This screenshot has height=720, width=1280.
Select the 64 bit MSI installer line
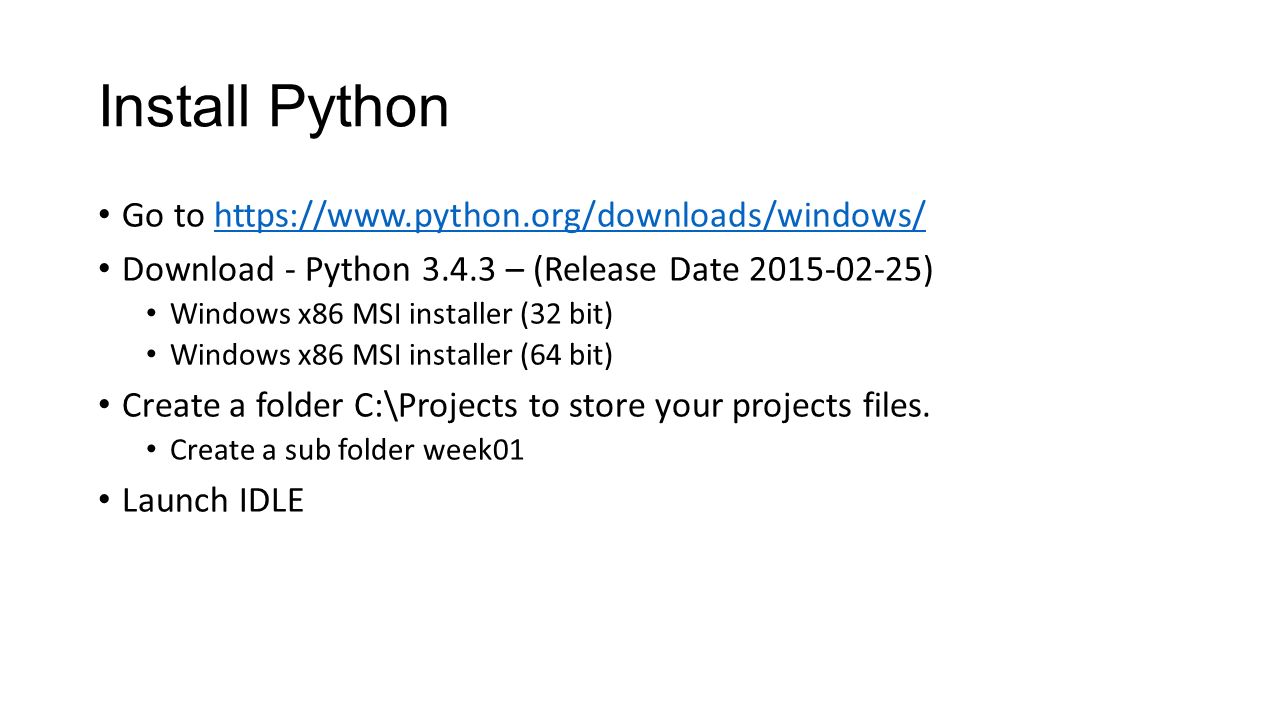391,354
